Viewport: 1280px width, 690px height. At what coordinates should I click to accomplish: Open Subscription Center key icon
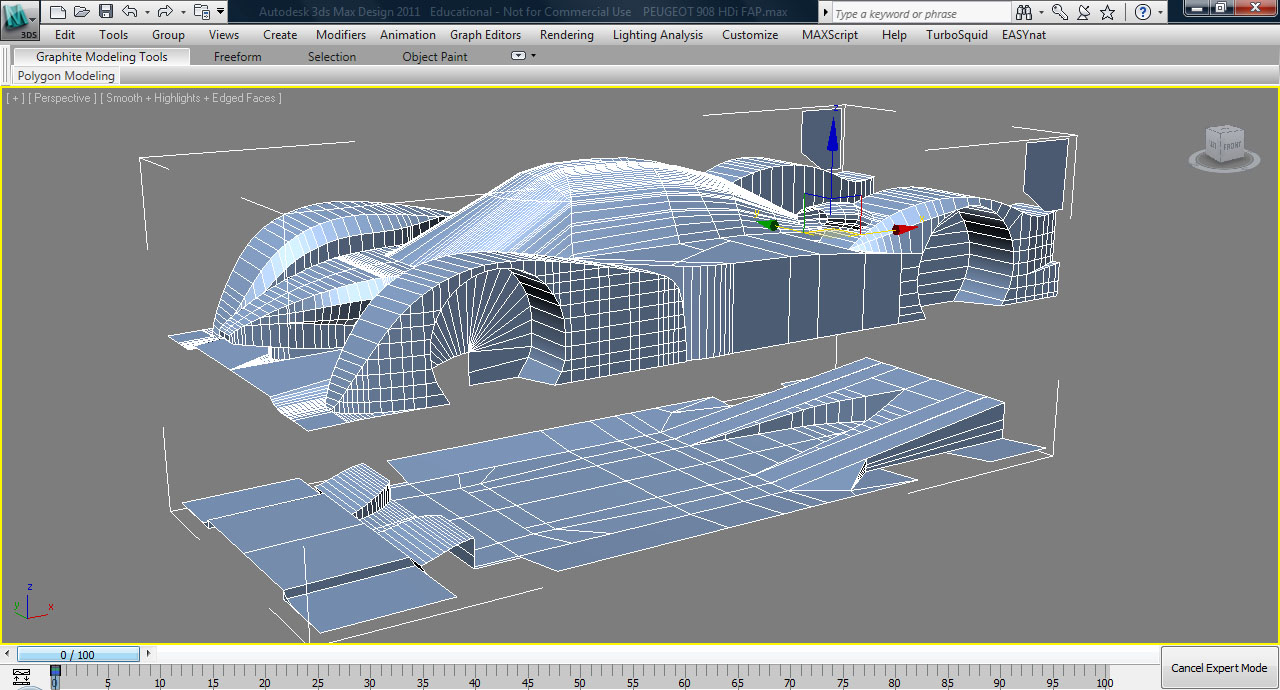click(x=1059, y=13)
